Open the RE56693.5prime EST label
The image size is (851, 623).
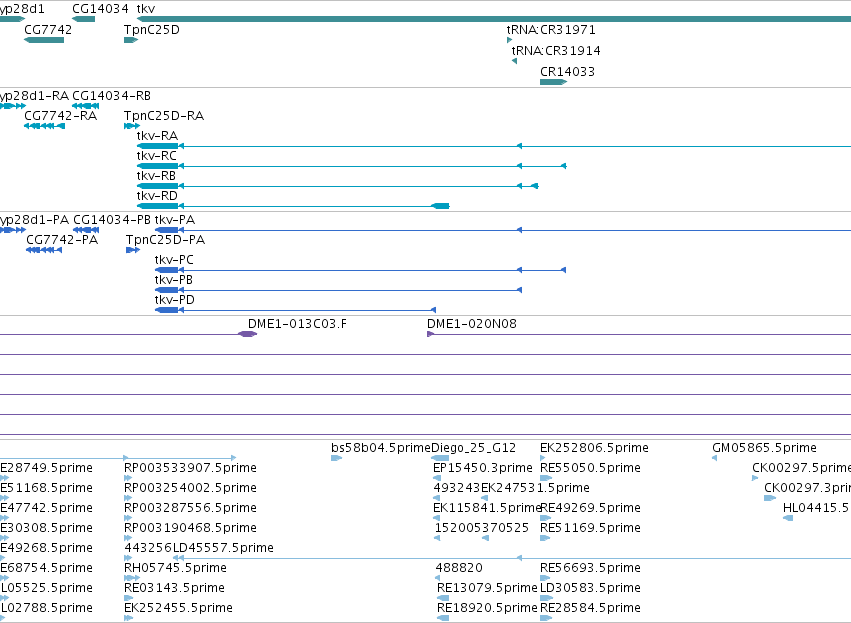click(590, 568)
